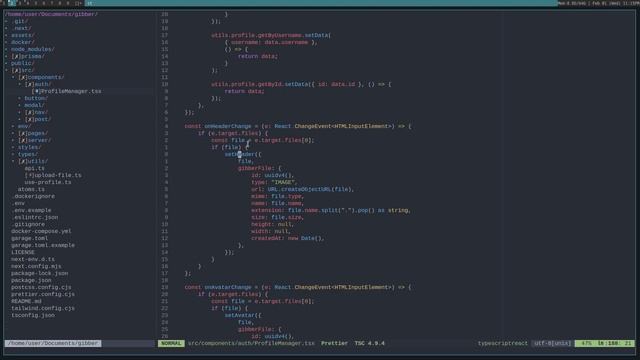Click the extension: file.name.split line

[x=331, y=210]
